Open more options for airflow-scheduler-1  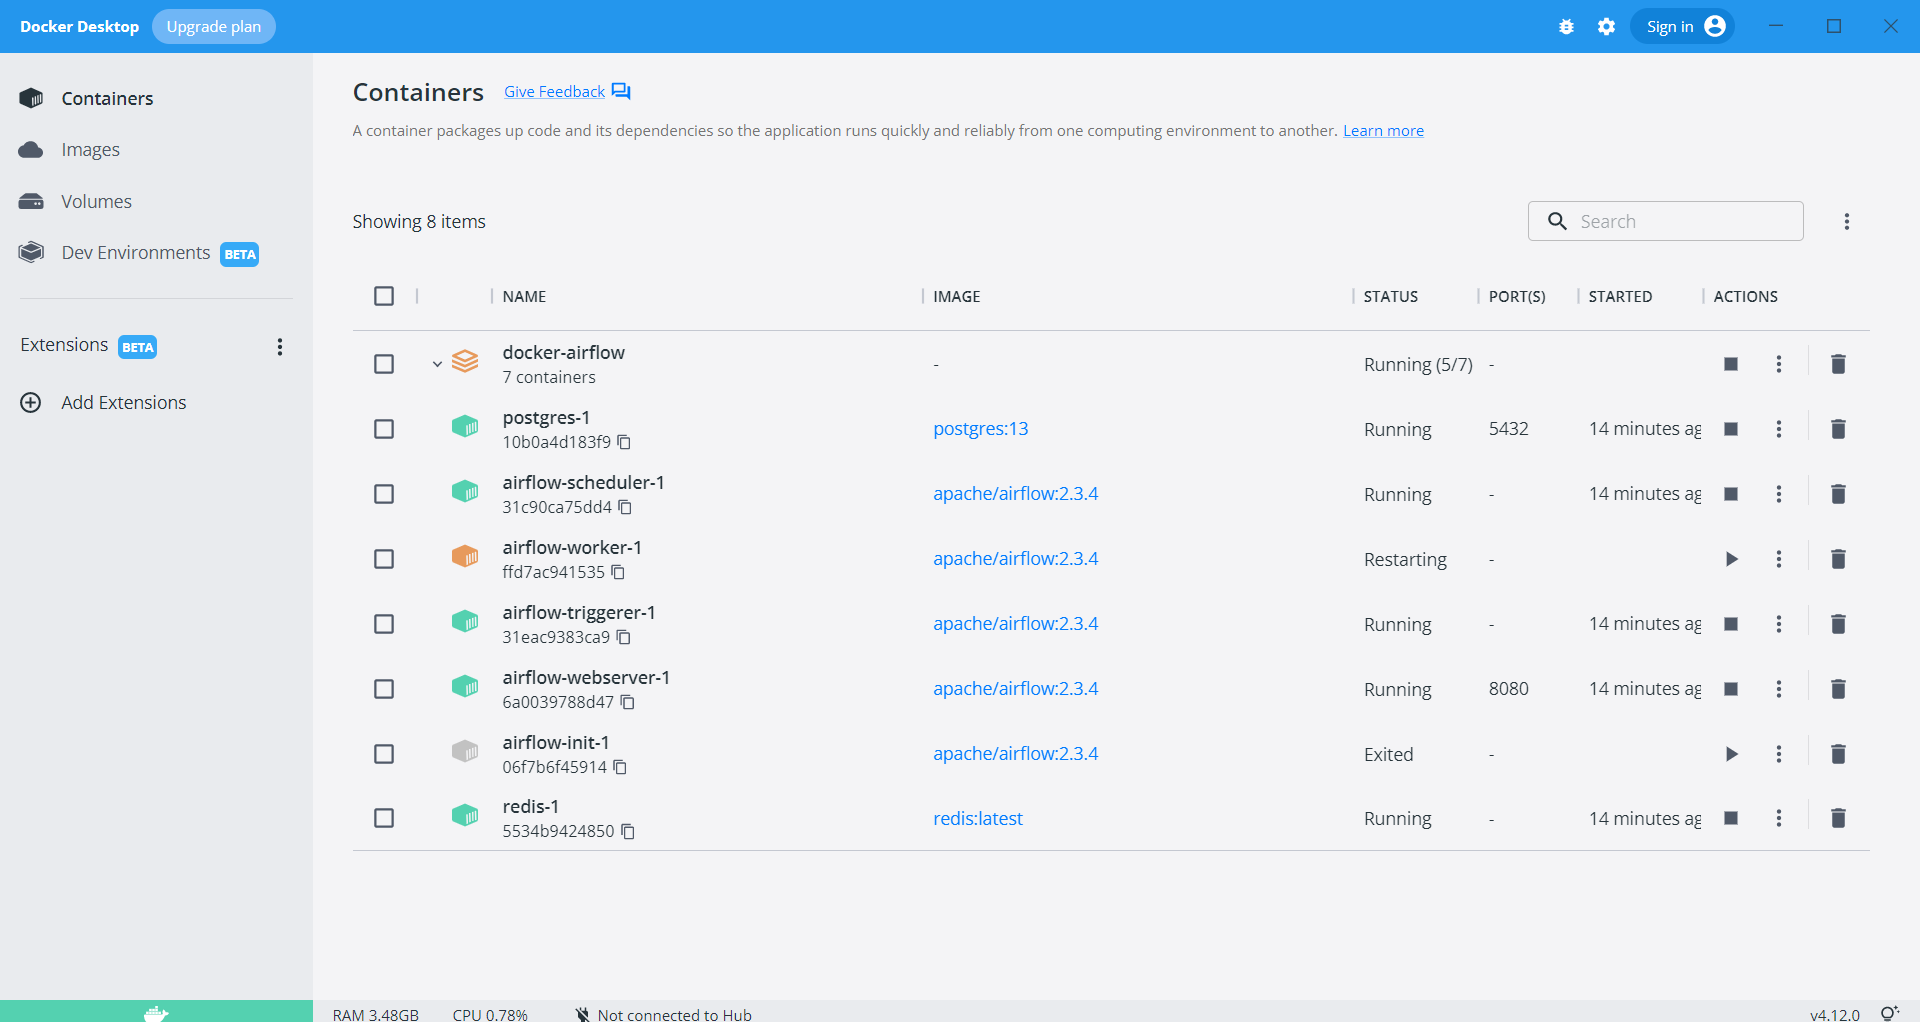pos(1779,494)
